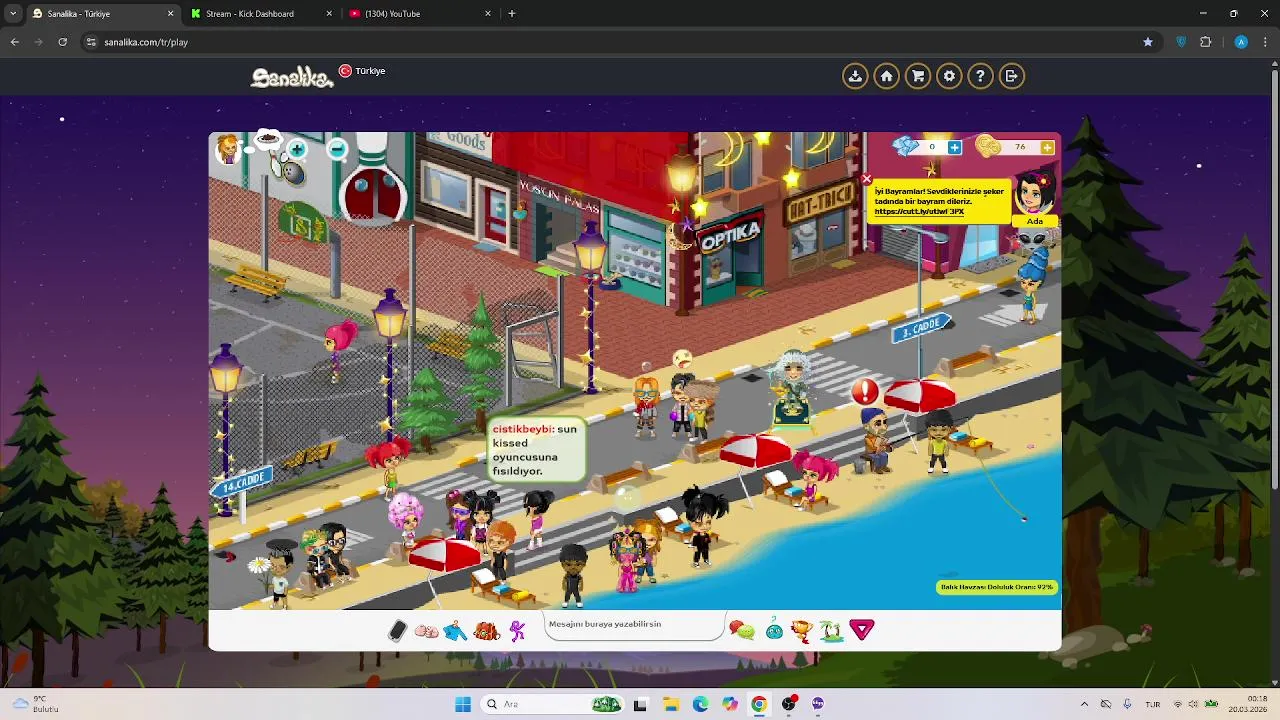Image resolution: width=1280 pixels, height=720 pixels.
Task: Click the 14.CADDE street sign
Action: [241, 483]
